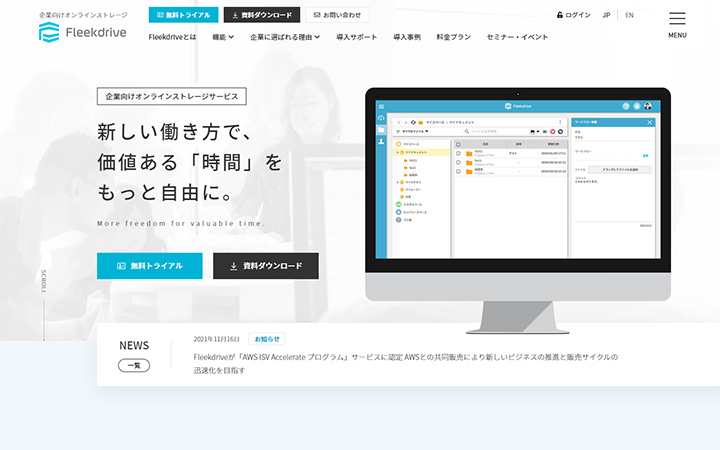Click the large hero 無料トライアル button
The image size is (720, 450).
[x=150, y=266]
